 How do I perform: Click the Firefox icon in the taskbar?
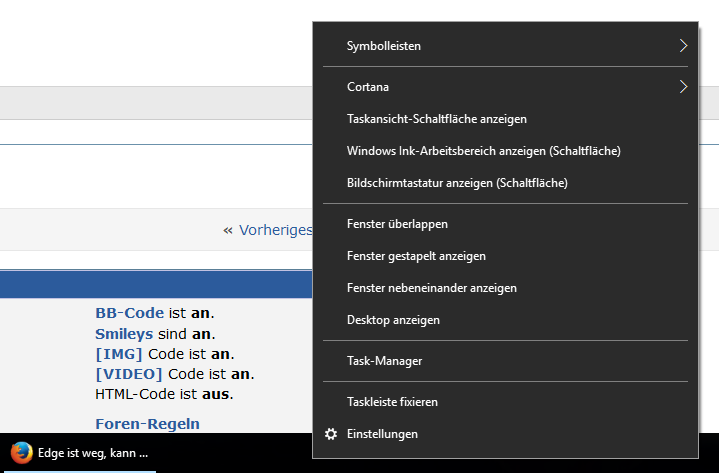point(21,452)
